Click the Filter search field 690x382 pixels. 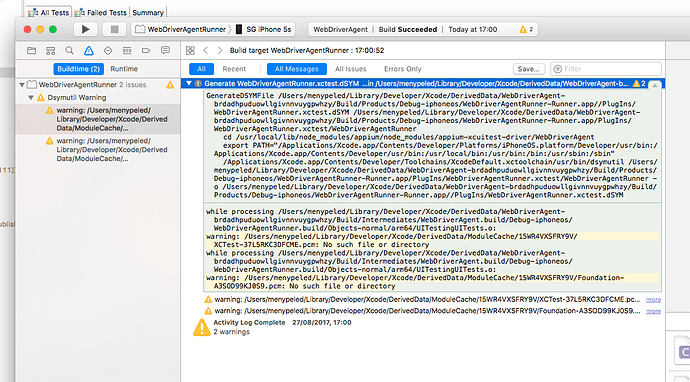point(606,69)
